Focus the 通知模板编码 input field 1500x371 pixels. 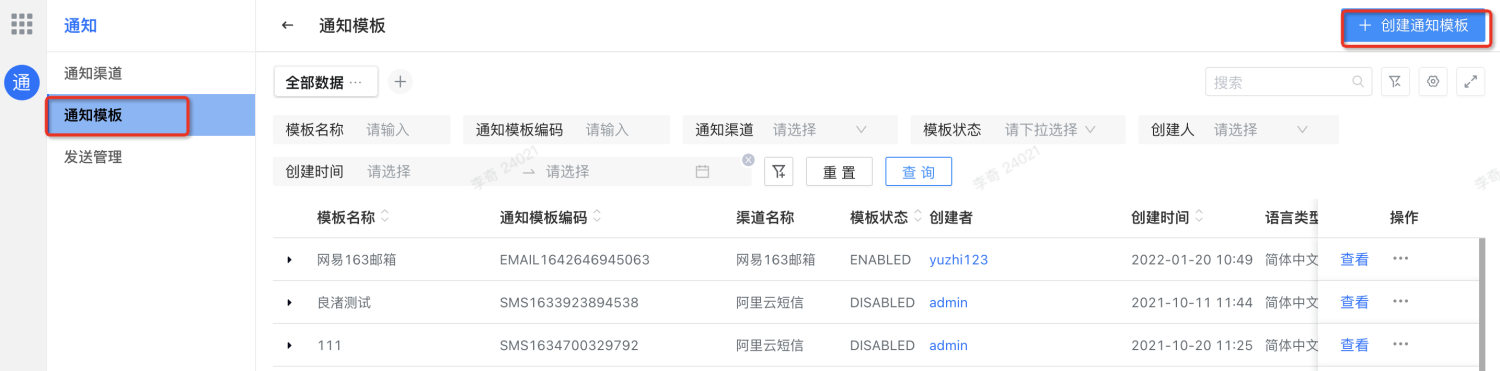pyautogui.click(x=624, y=130)
